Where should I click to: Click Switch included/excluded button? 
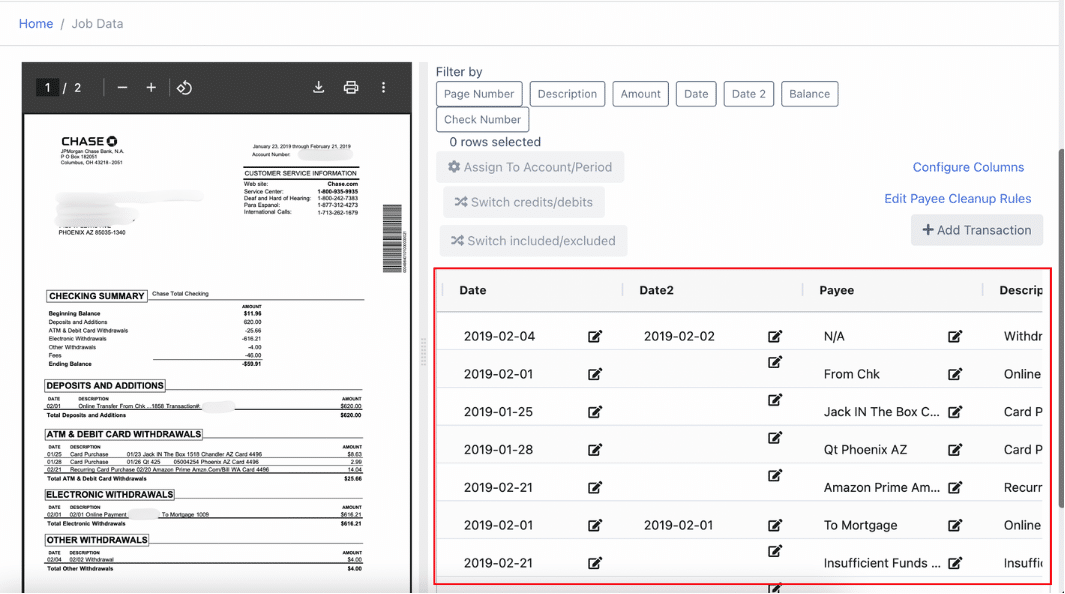pos(533,241)
